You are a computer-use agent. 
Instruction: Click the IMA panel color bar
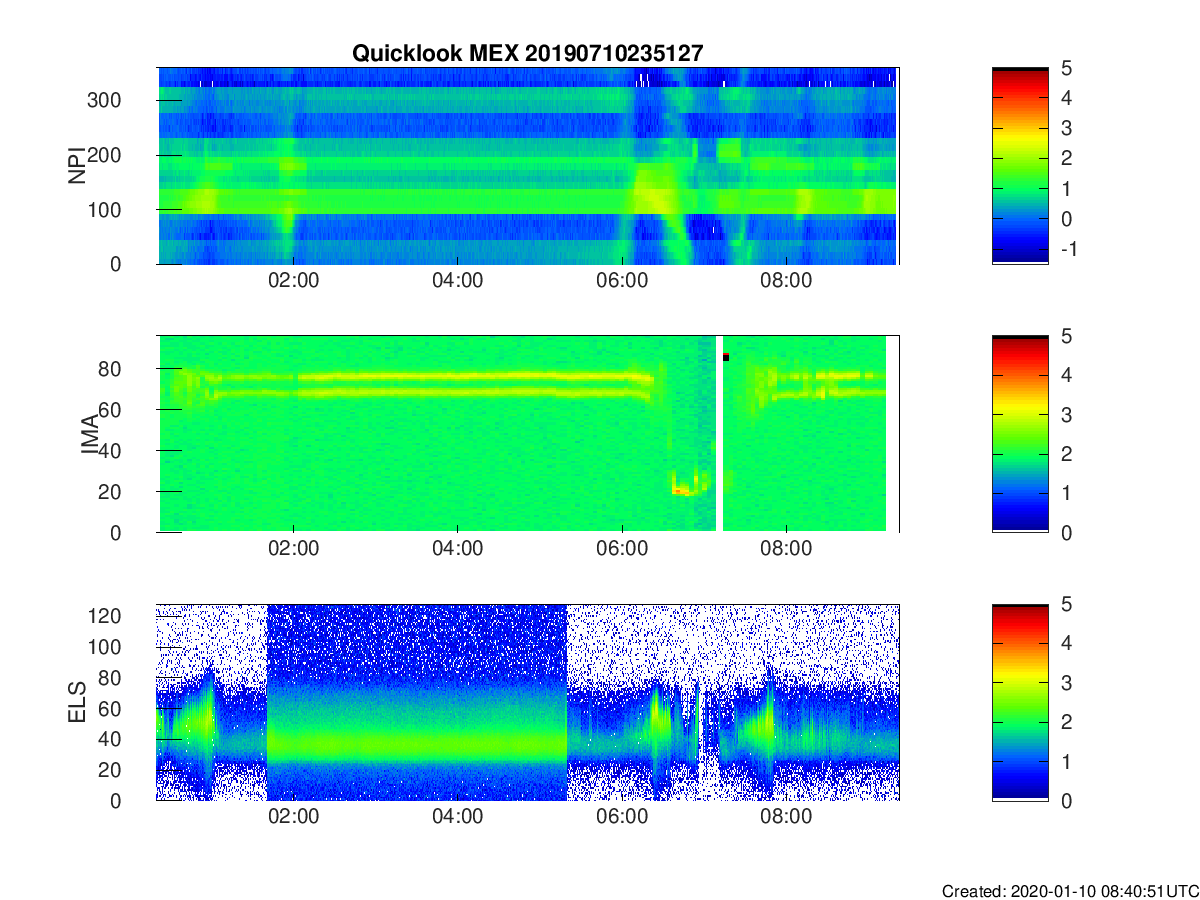[x=1020, y=434]
